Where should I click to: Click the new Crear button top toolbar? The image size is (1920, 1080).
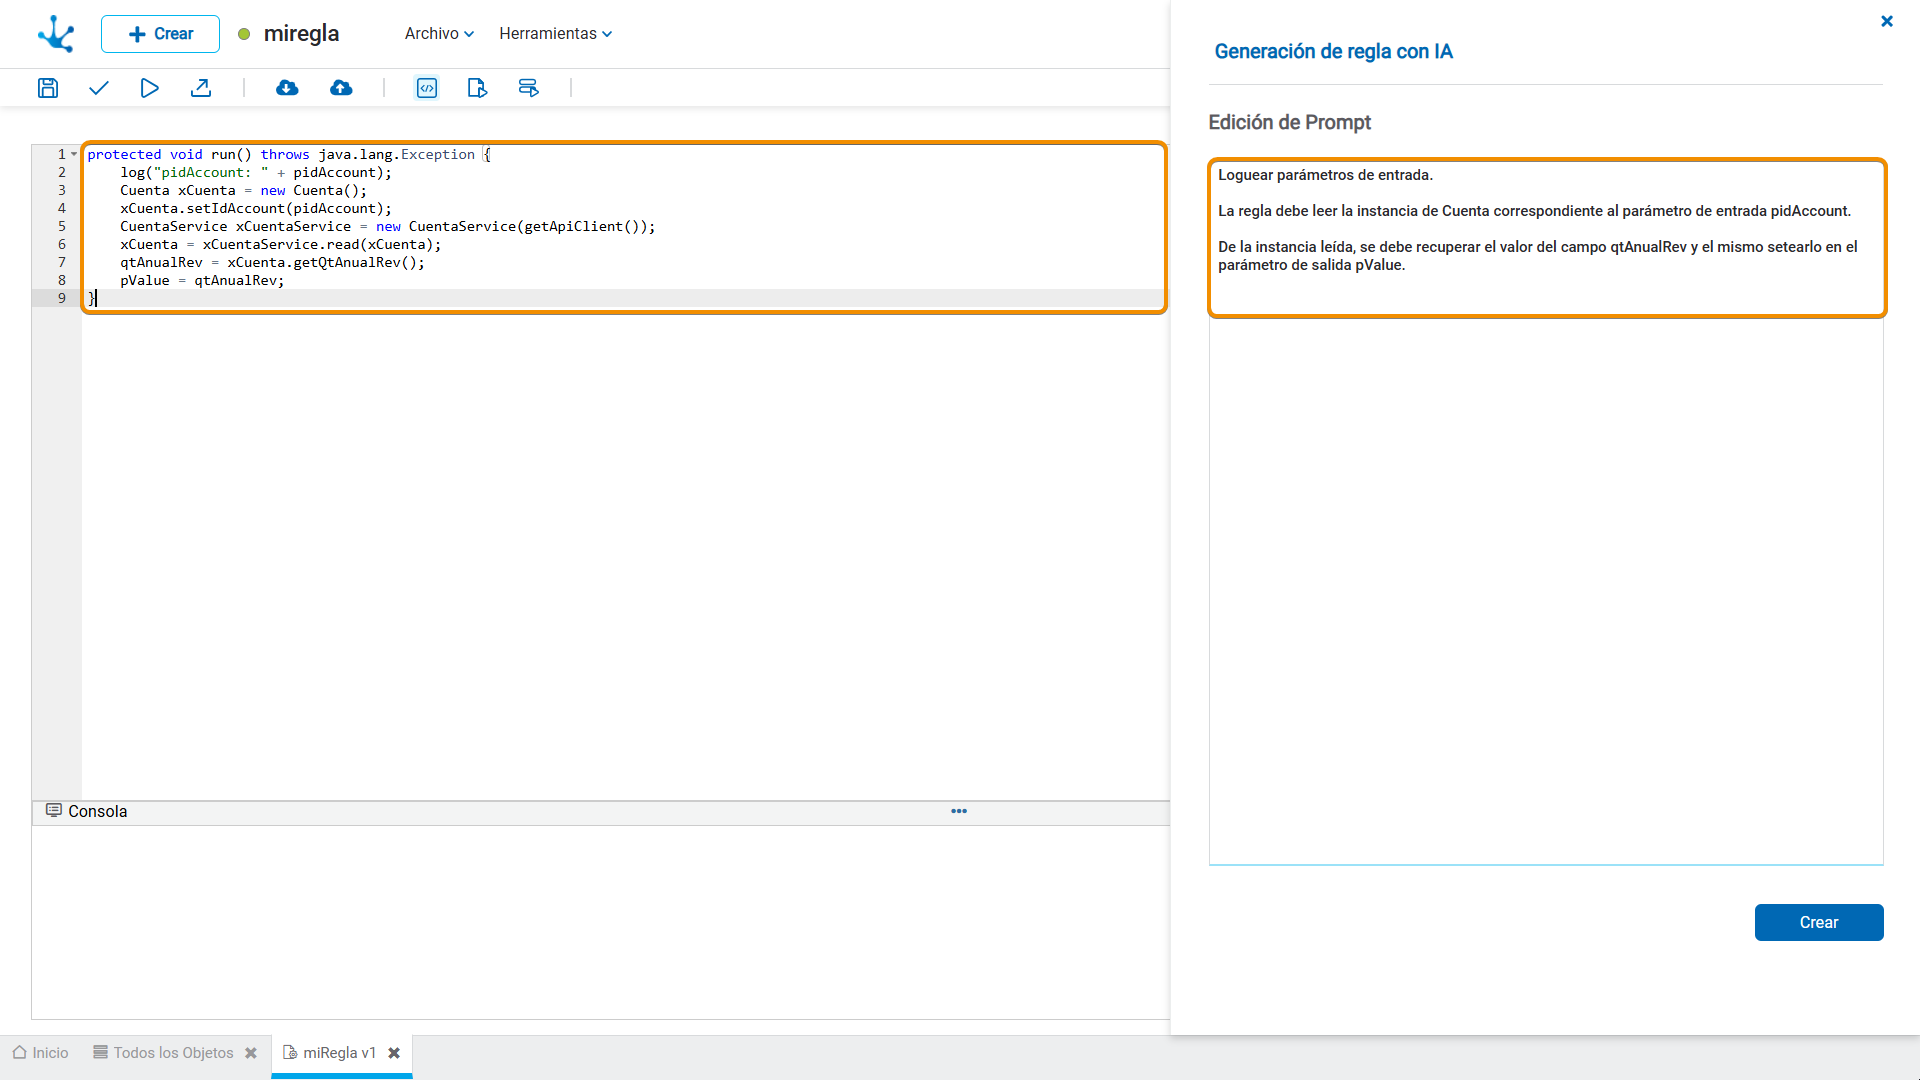click(158, 33)
